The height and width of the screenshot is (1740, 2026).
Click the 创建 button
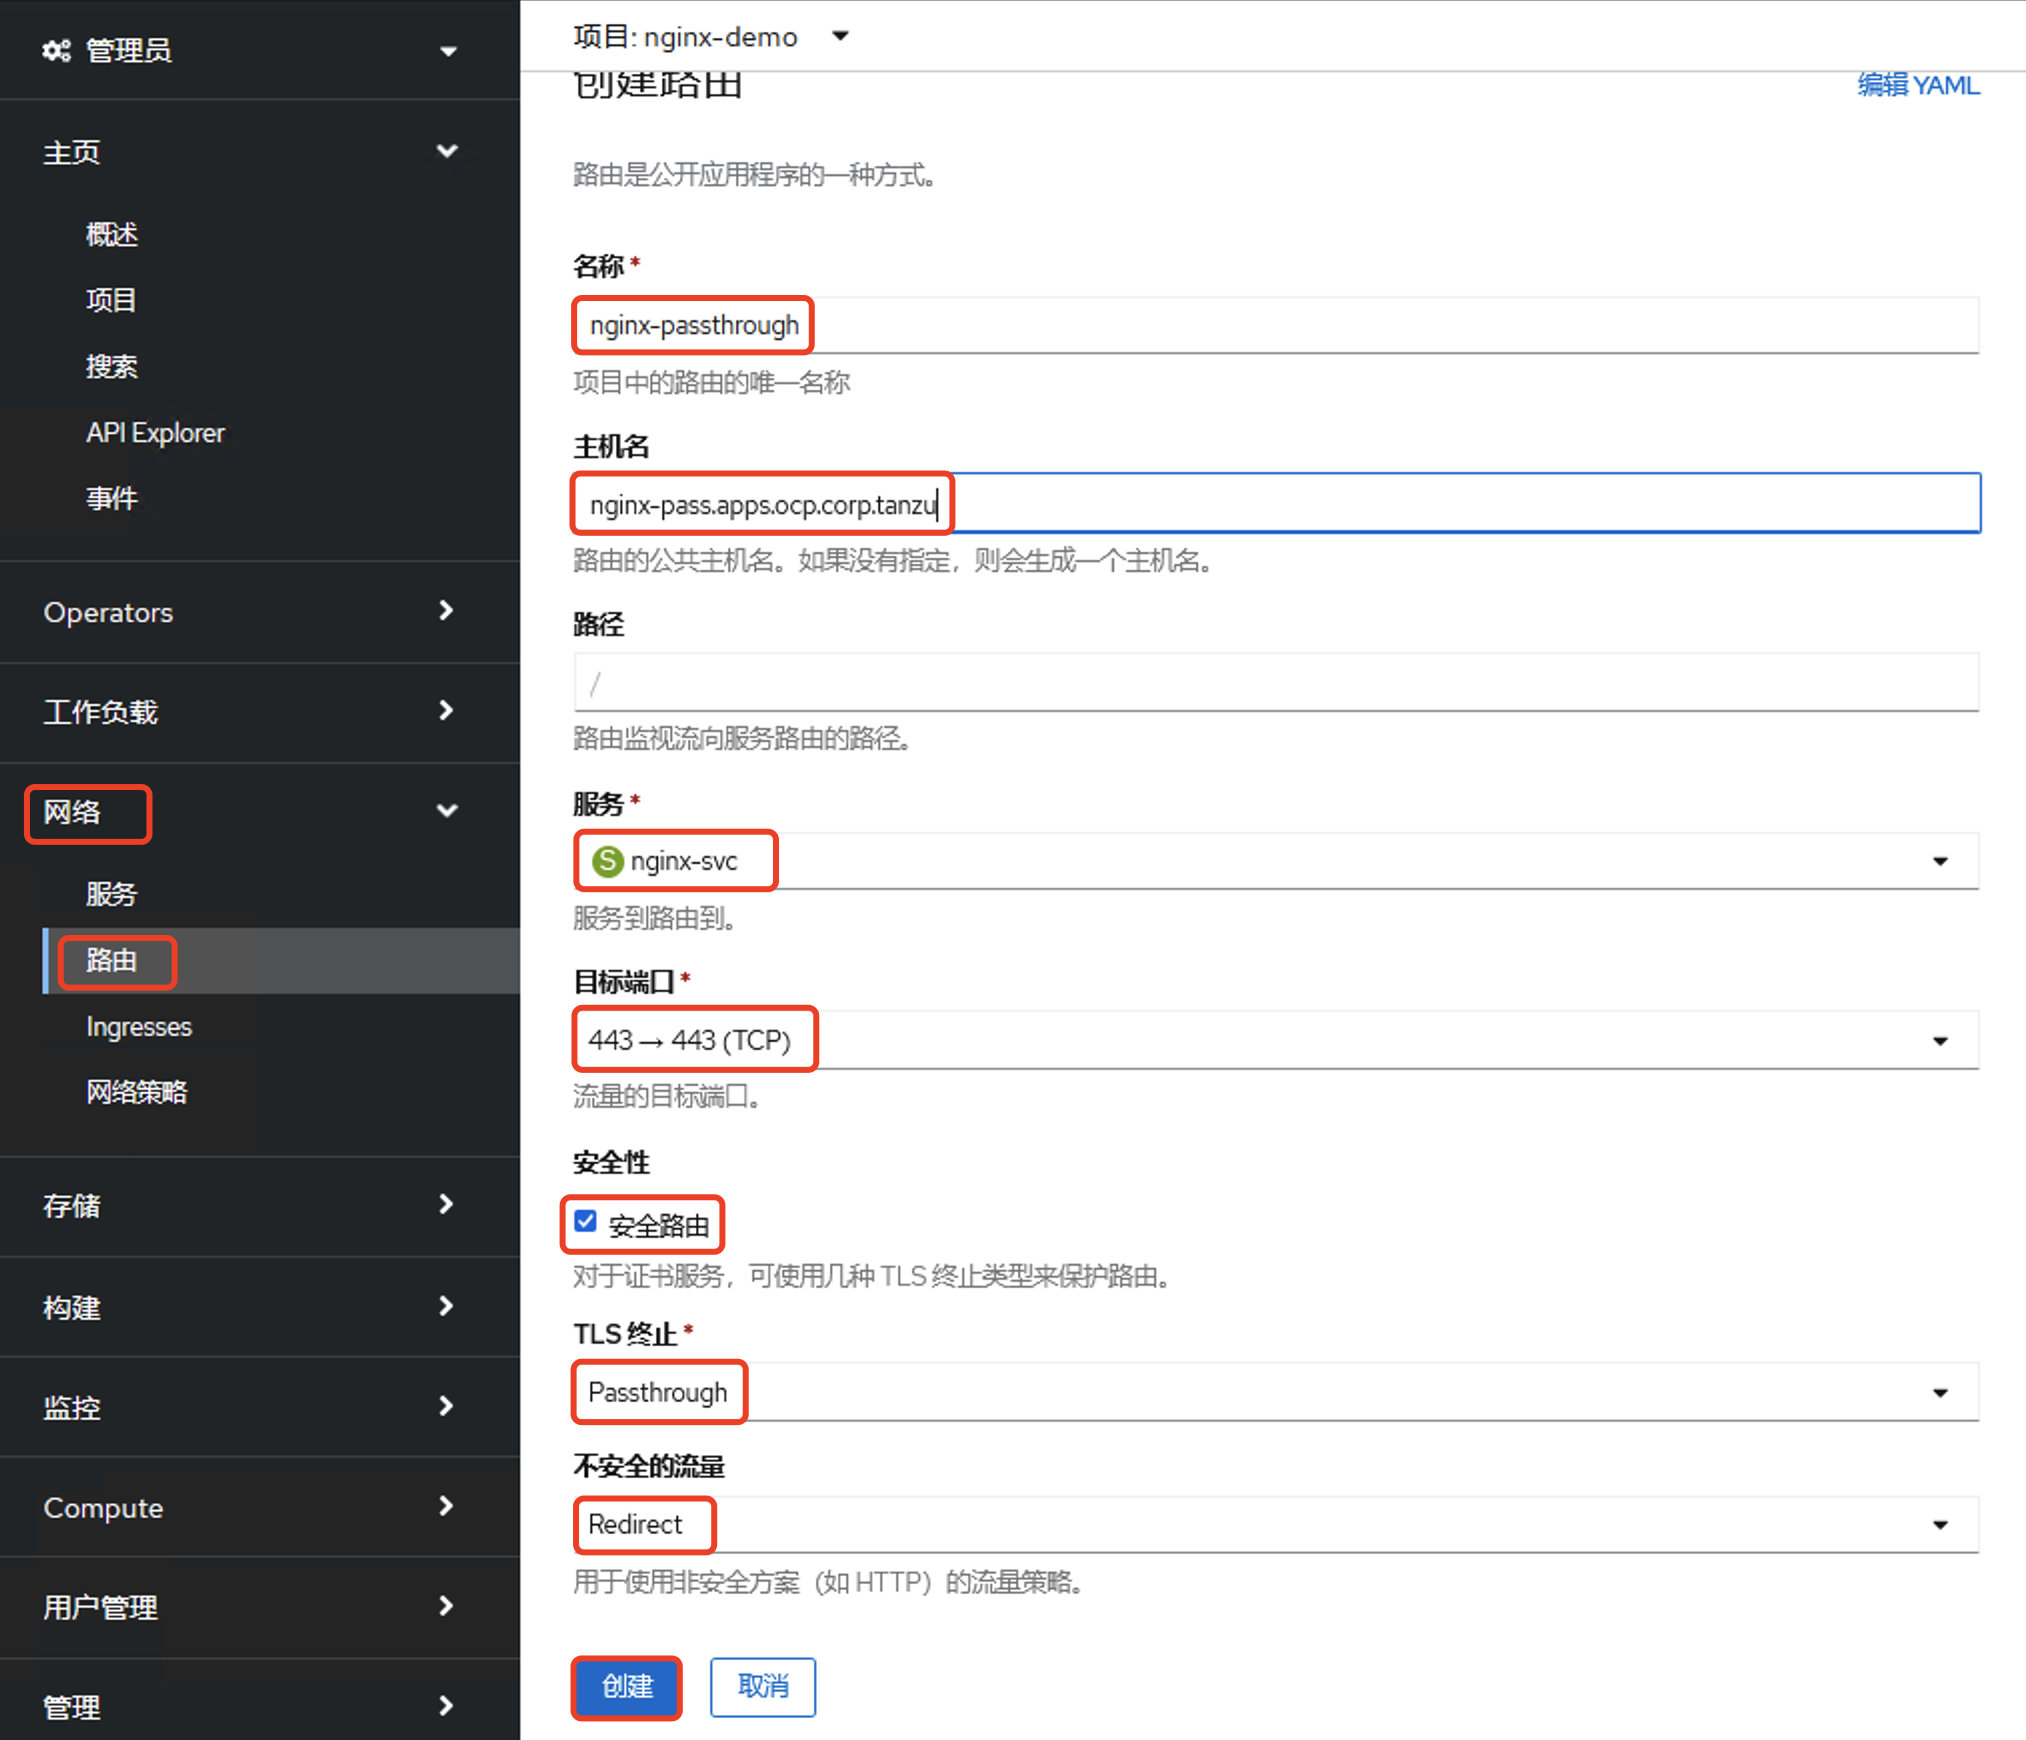pos(627,1687)
